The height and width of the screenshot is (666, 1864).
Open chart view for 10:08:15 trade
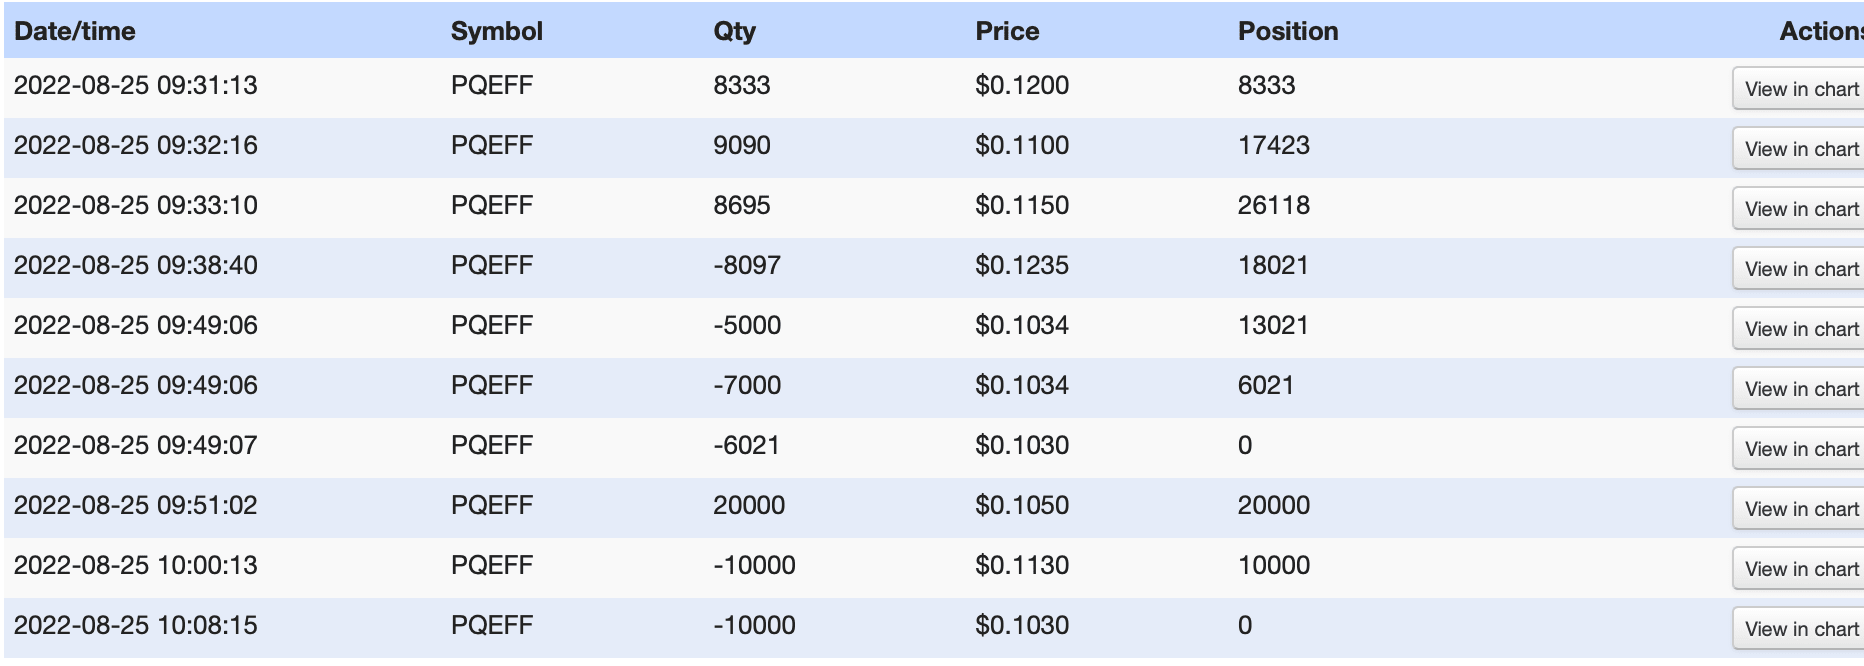pyautogui.click(x=1800, y=629)
